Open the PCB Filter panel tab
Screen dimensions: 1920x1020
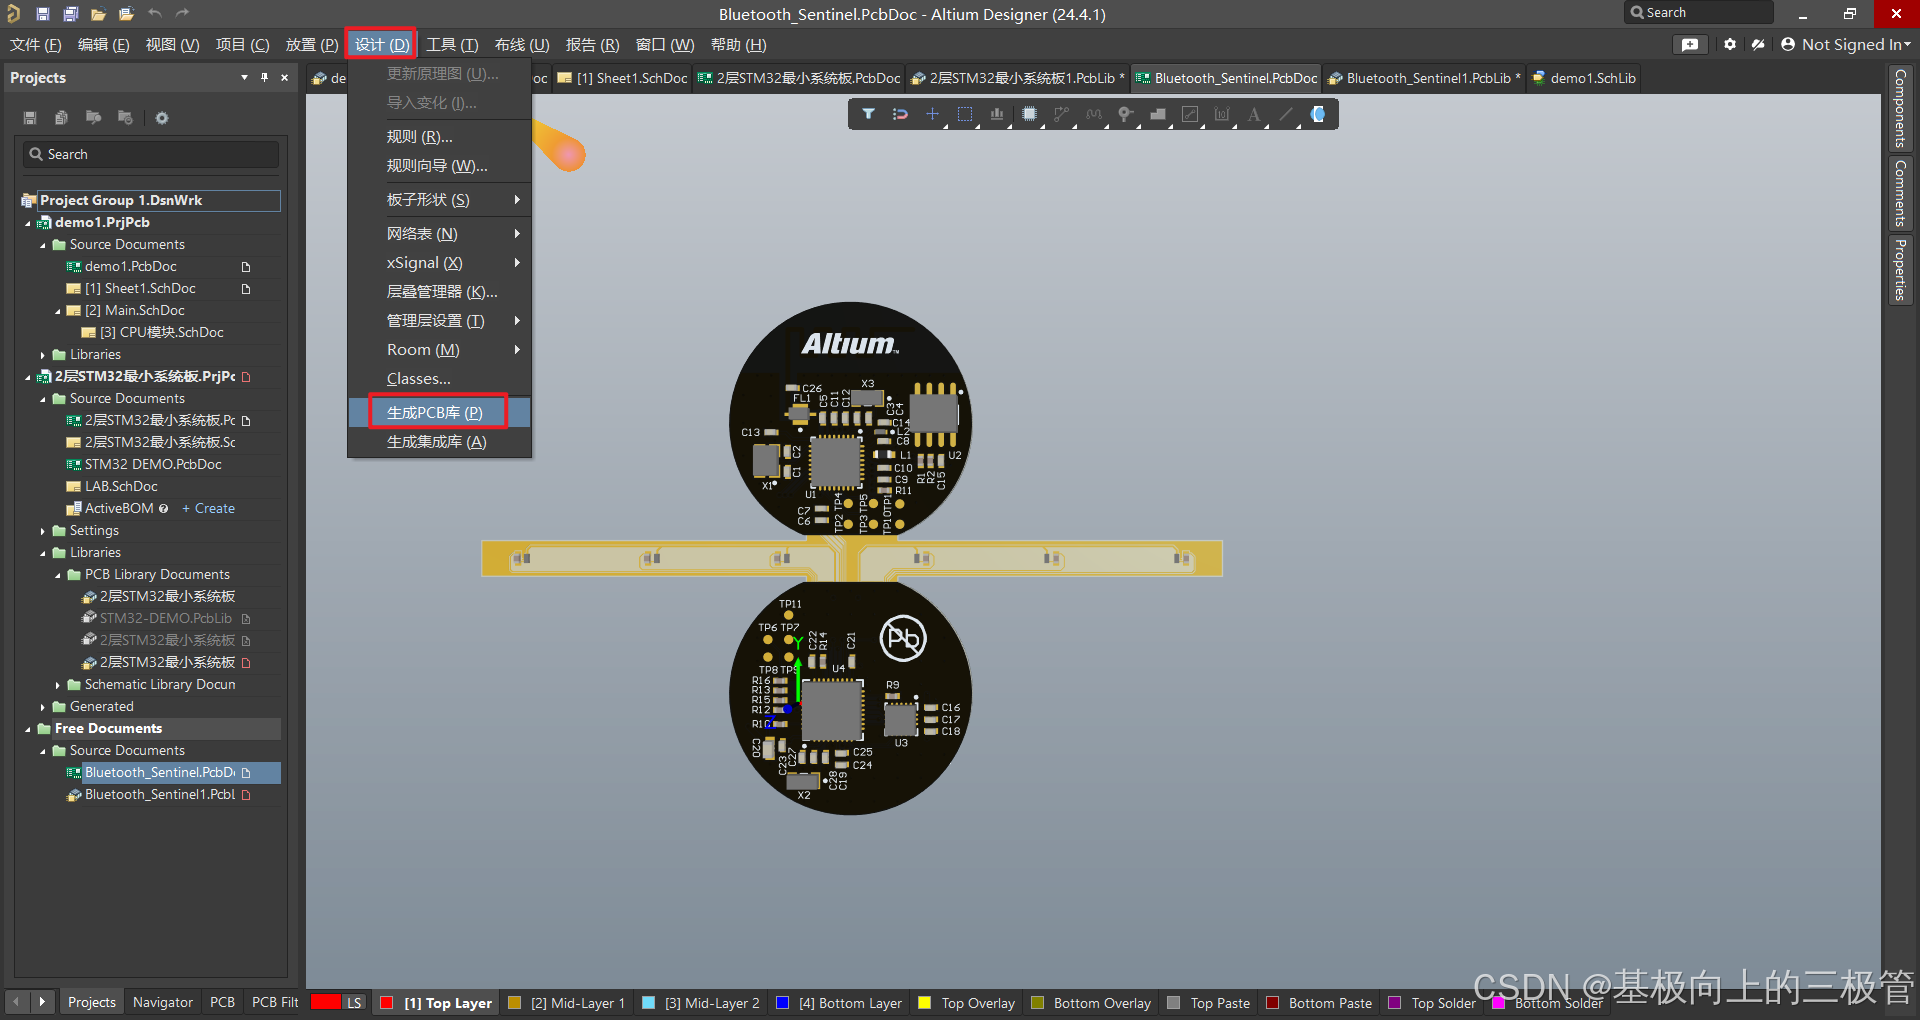[x=274, y=1002]
